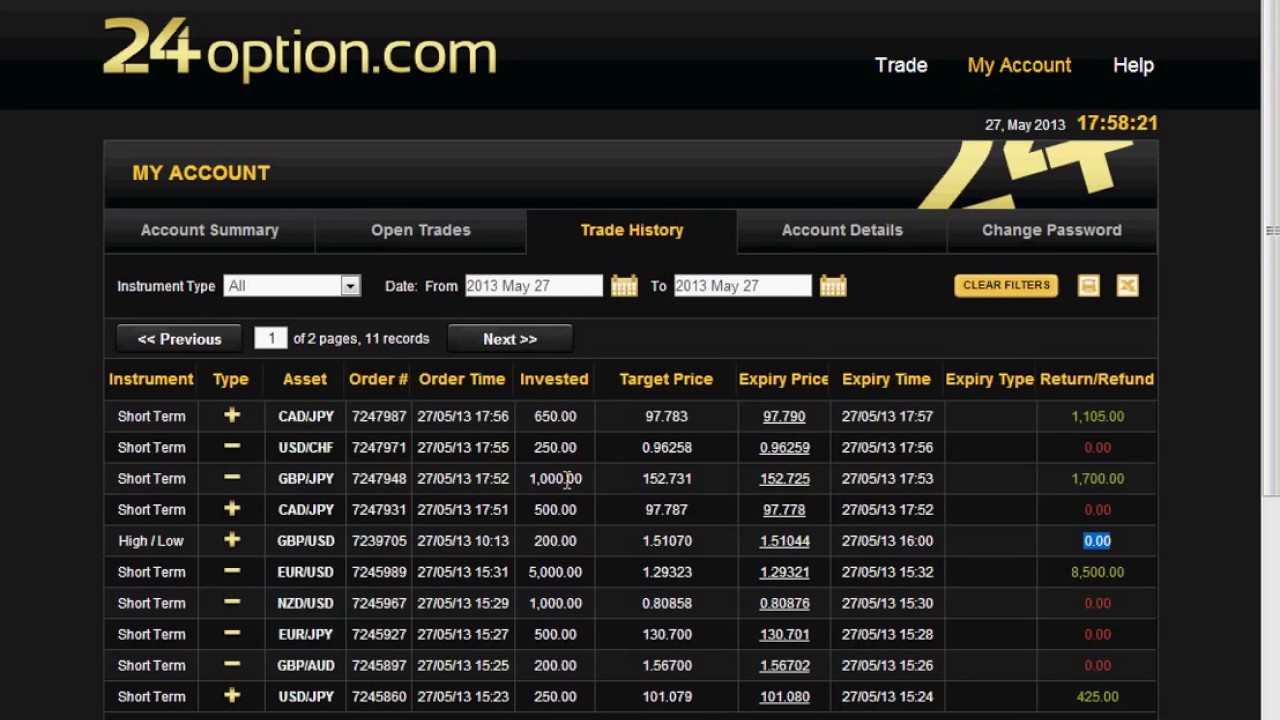Screen dimensions: 1280x720
Task: Click the Asset column header
Action: (305, 379)
